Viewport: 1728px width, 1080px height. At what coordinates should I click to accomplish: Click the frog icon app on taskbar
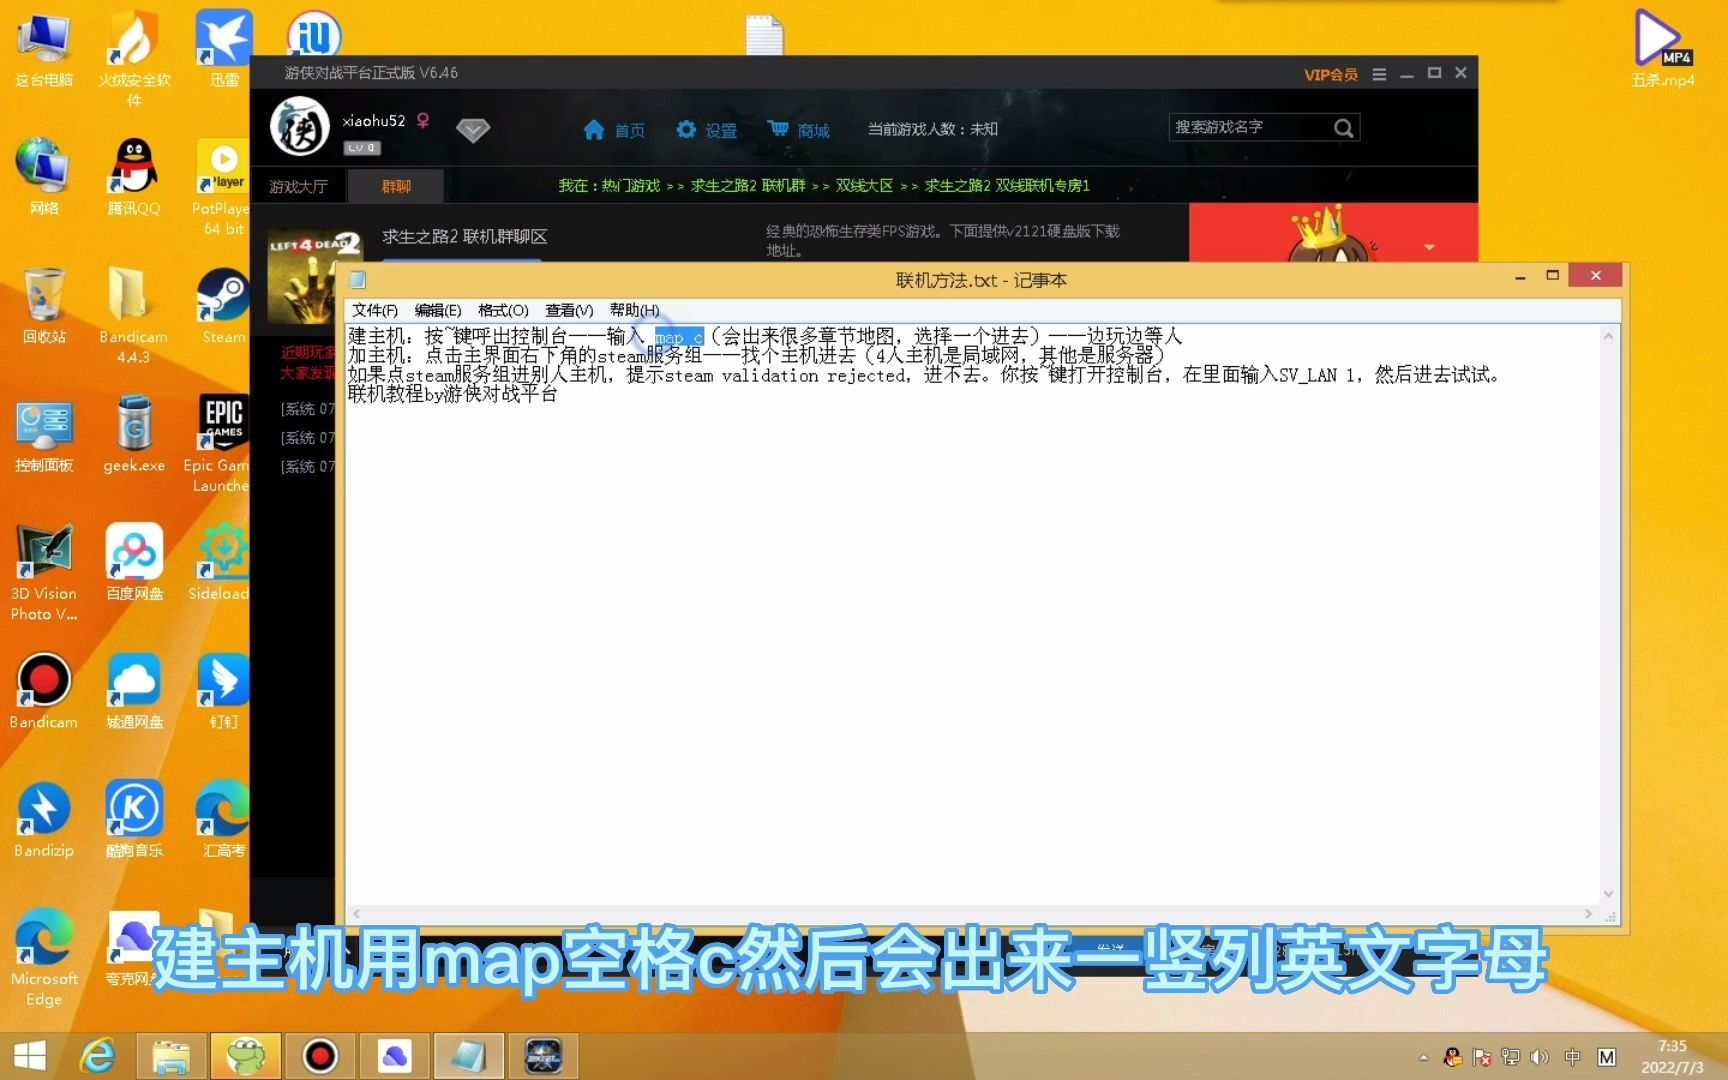point(245,1056)
